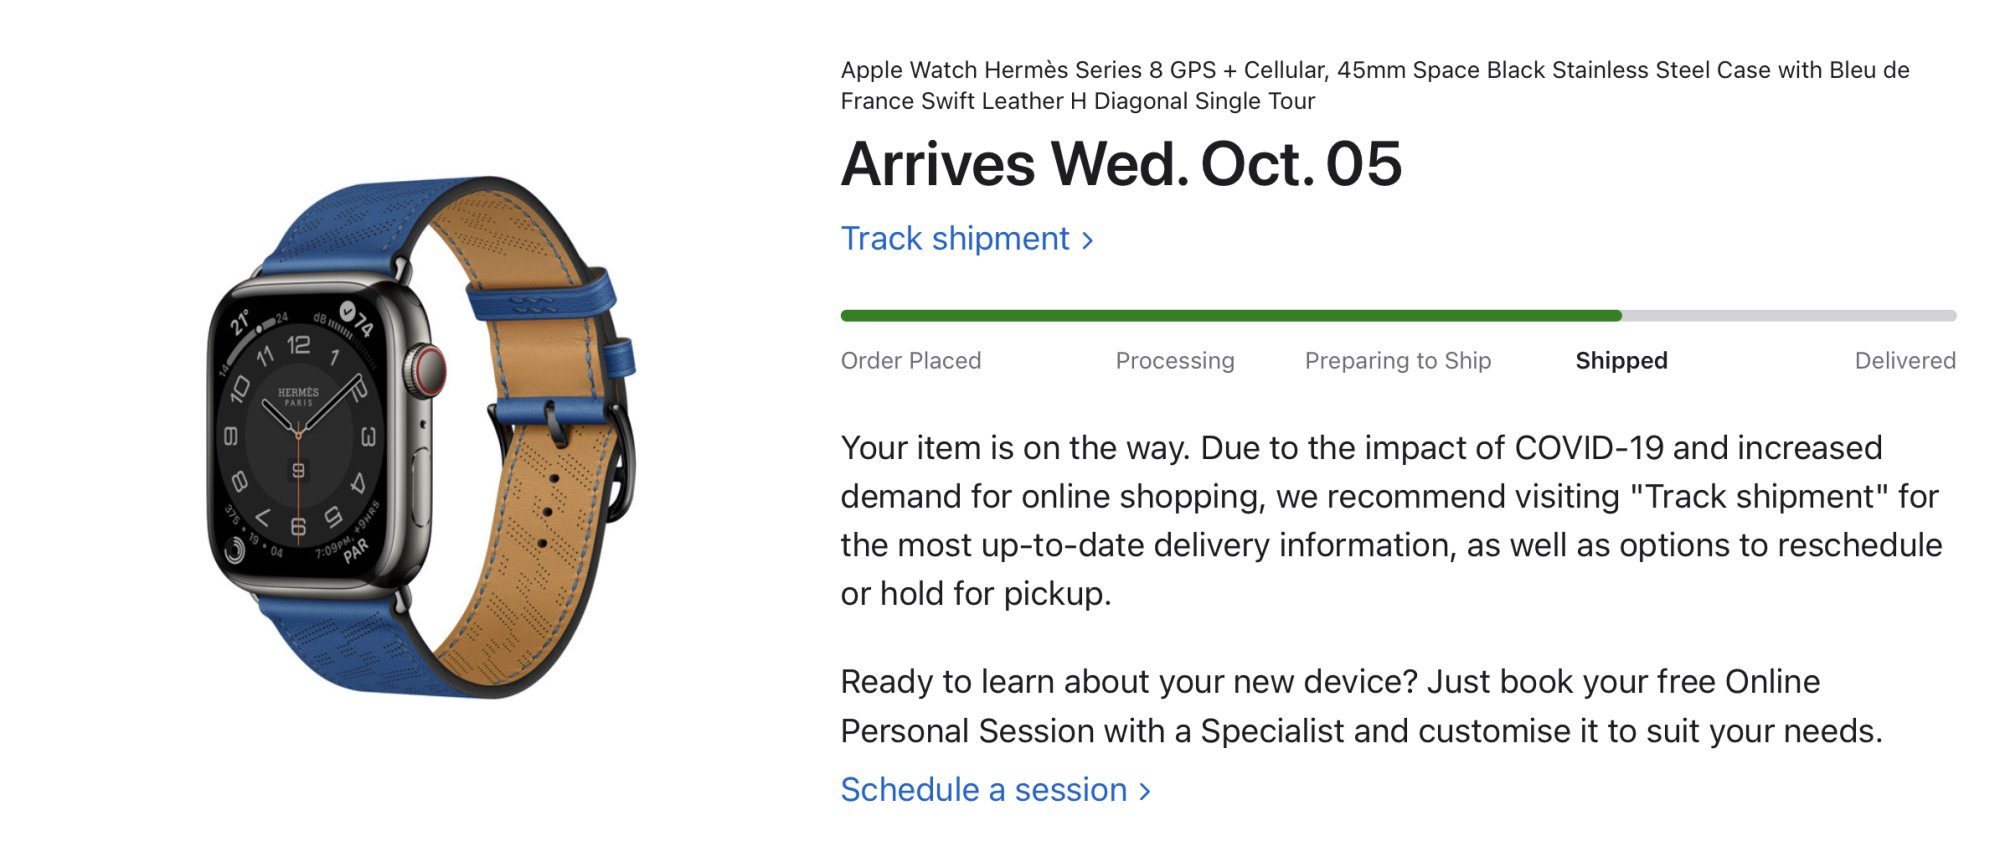Image resolution: width=2000 pixels, height=857 pixels.
Task: Click the green filled progress bar section
Action: pyautogui.click(x=1230, y=316)
